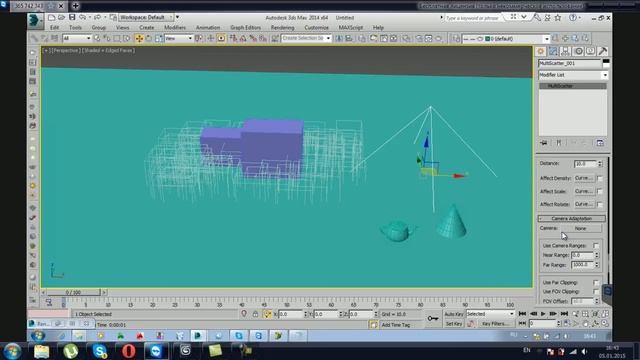Image resolution: width=640 pixels, height=360 pixels.
Task: Click the Use Pivot Point Center icon
Action: tap(198, 38)
